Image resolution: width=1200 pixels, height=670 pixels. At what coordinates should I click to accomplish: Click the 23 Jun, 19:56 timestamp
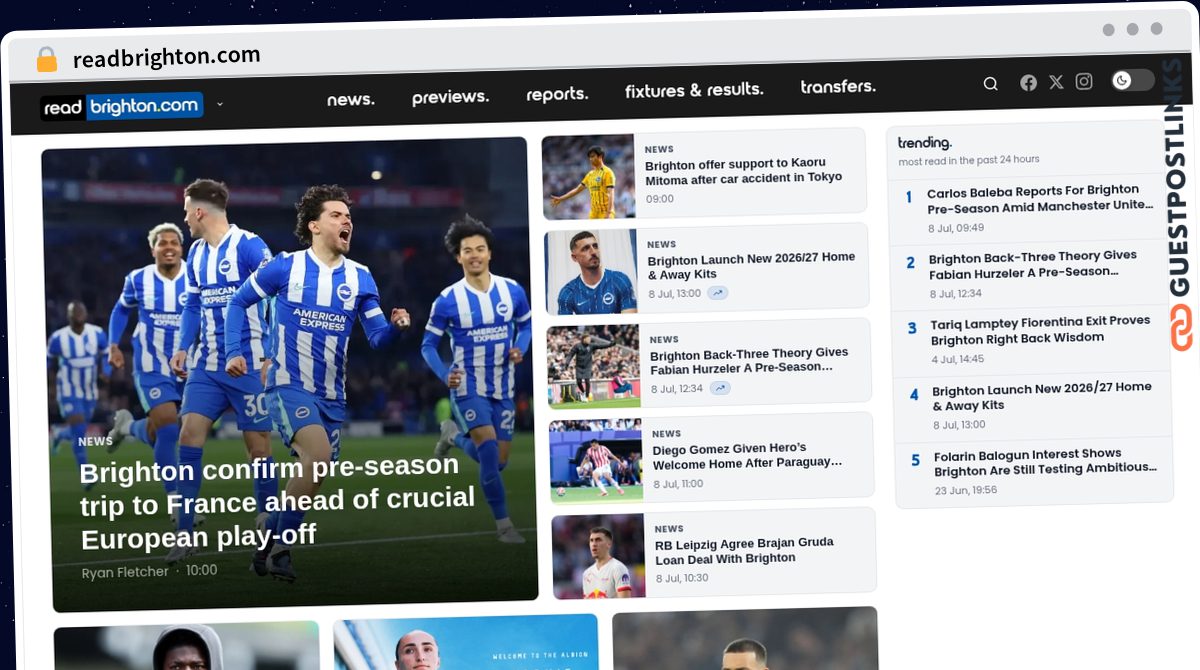tap(966, 490)
